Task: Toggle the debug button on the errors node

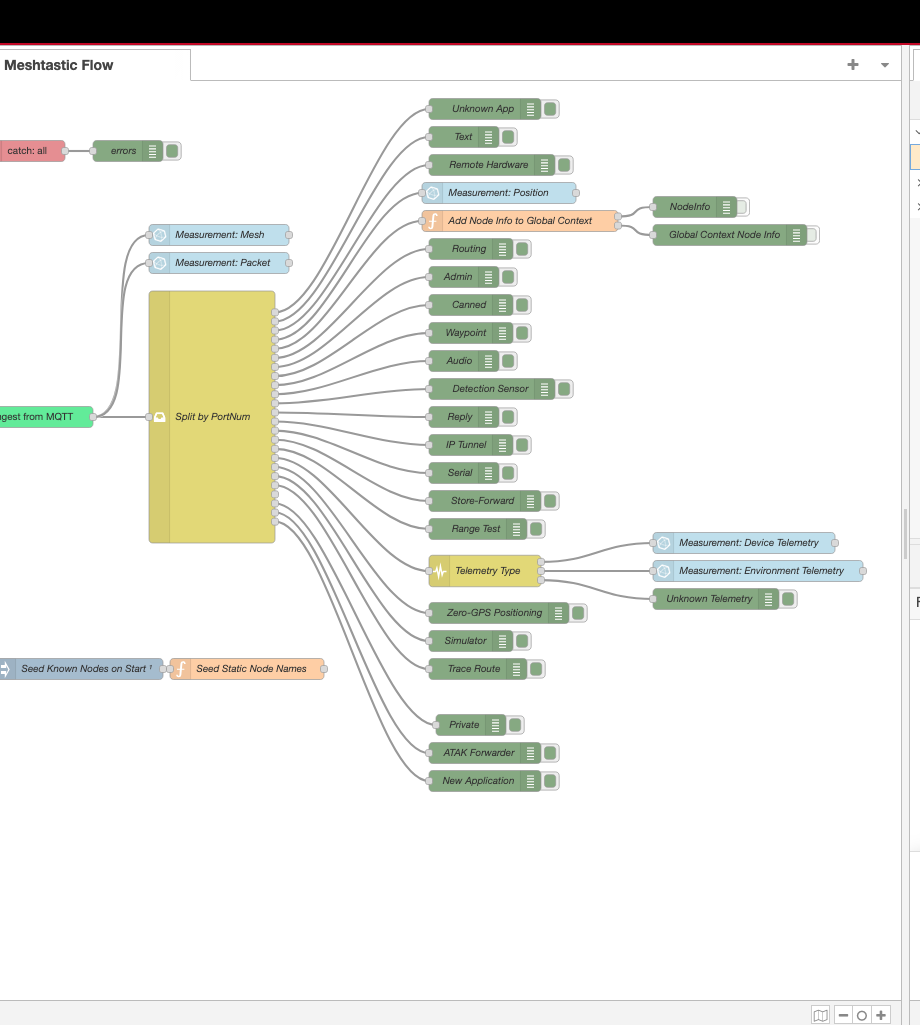Action: pos(170,151)
